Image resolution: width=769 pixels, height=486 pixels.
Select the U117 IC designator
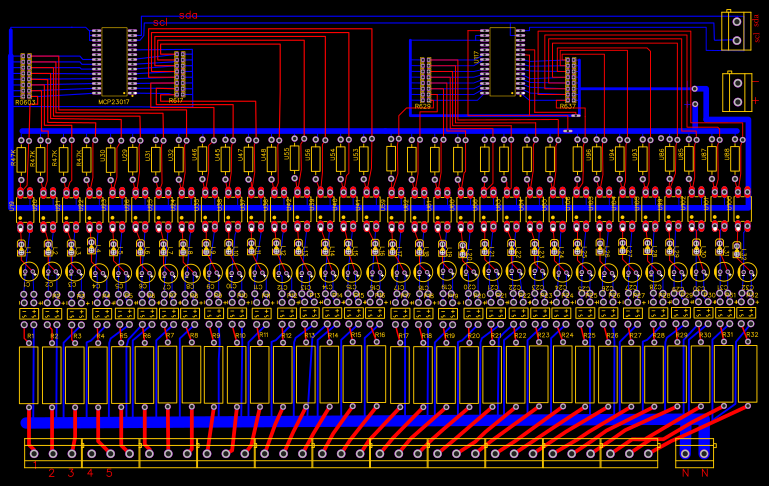(x=476, y=58)
